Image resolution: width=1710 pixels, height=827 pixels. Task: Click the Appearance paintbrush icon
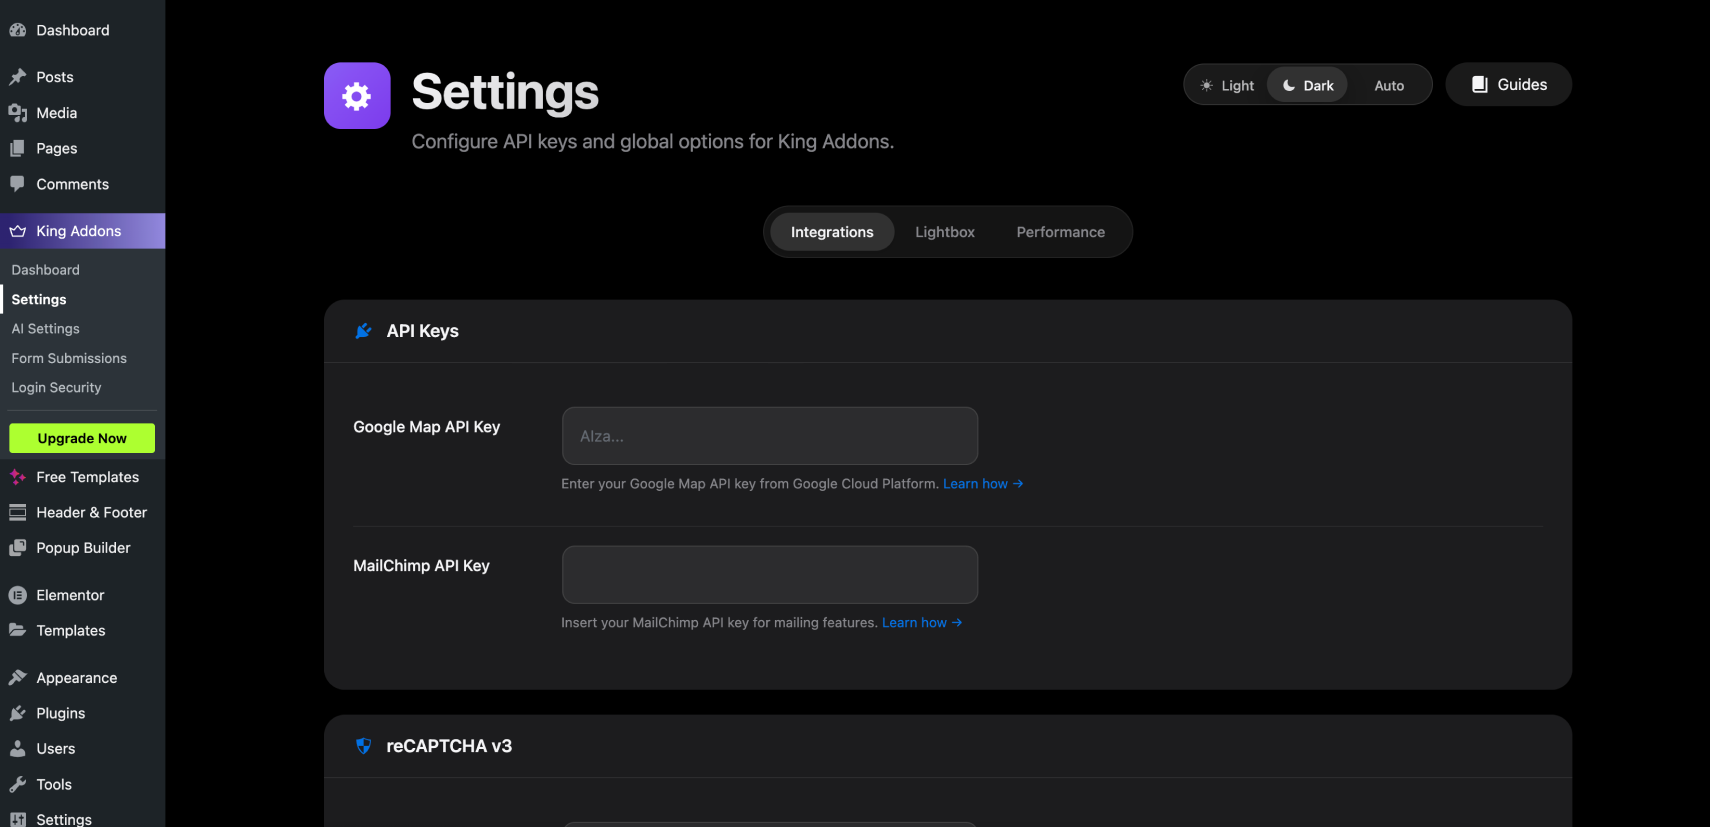pos(17,678)
